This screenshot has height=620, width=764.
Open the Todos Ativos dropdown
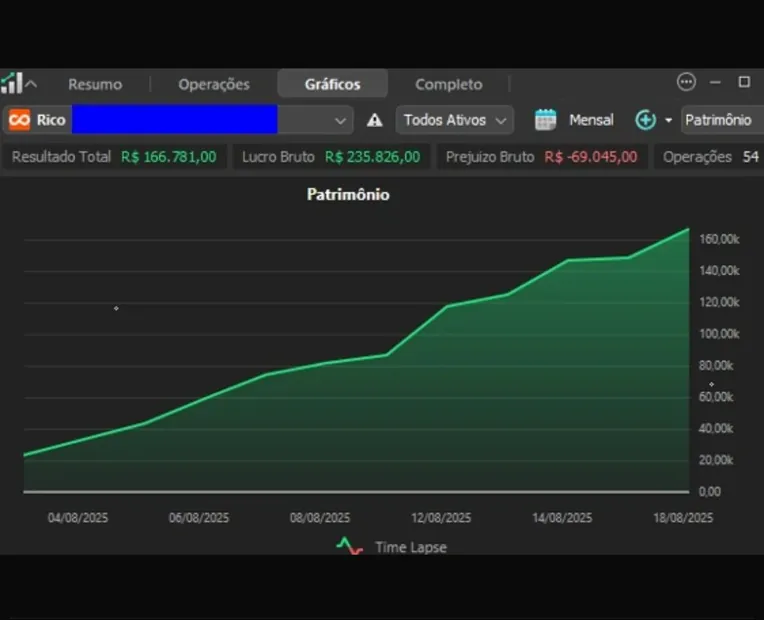[x=455, y=120]
